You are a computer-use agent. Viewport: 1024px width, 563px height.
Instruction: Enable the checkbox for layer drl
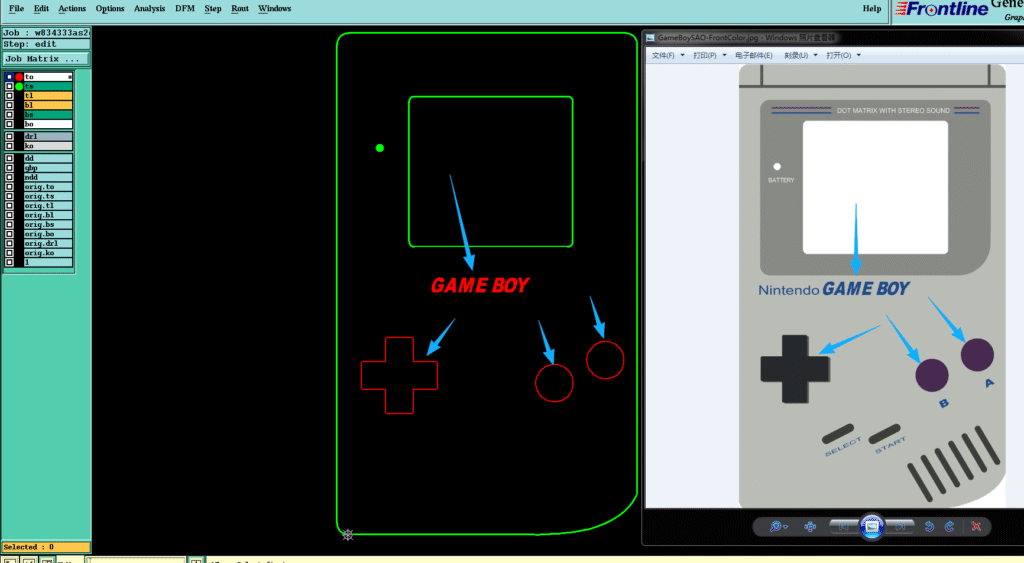tap(9, 136)
